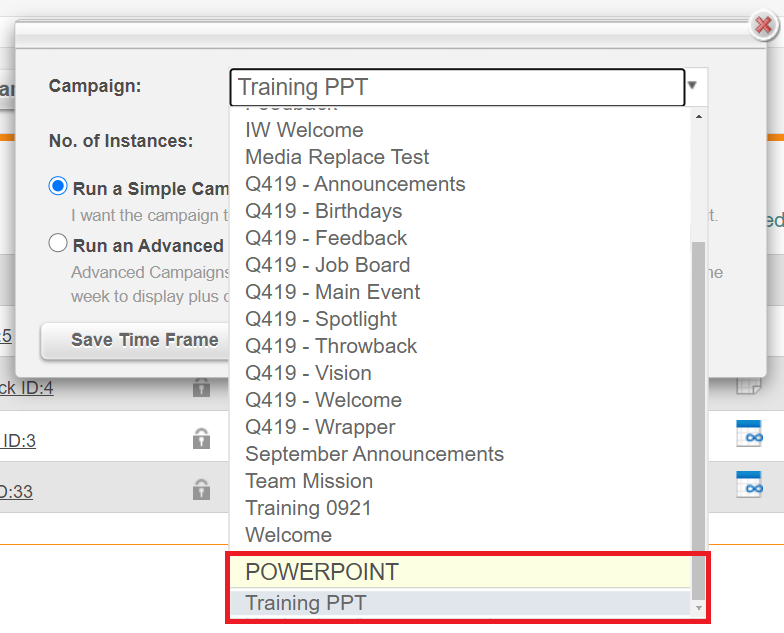Choose the Welcome campaign entry

tap(288, 535)
